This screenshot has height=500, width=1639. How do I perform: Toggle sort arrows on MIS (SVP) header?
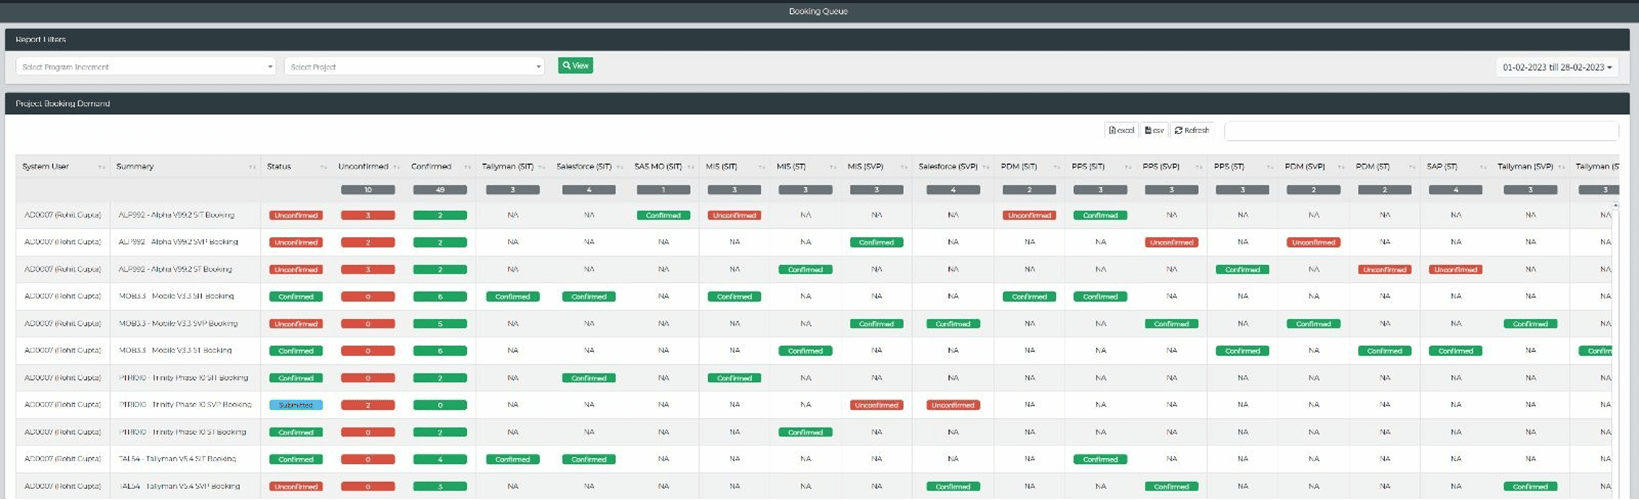(904, 167)
